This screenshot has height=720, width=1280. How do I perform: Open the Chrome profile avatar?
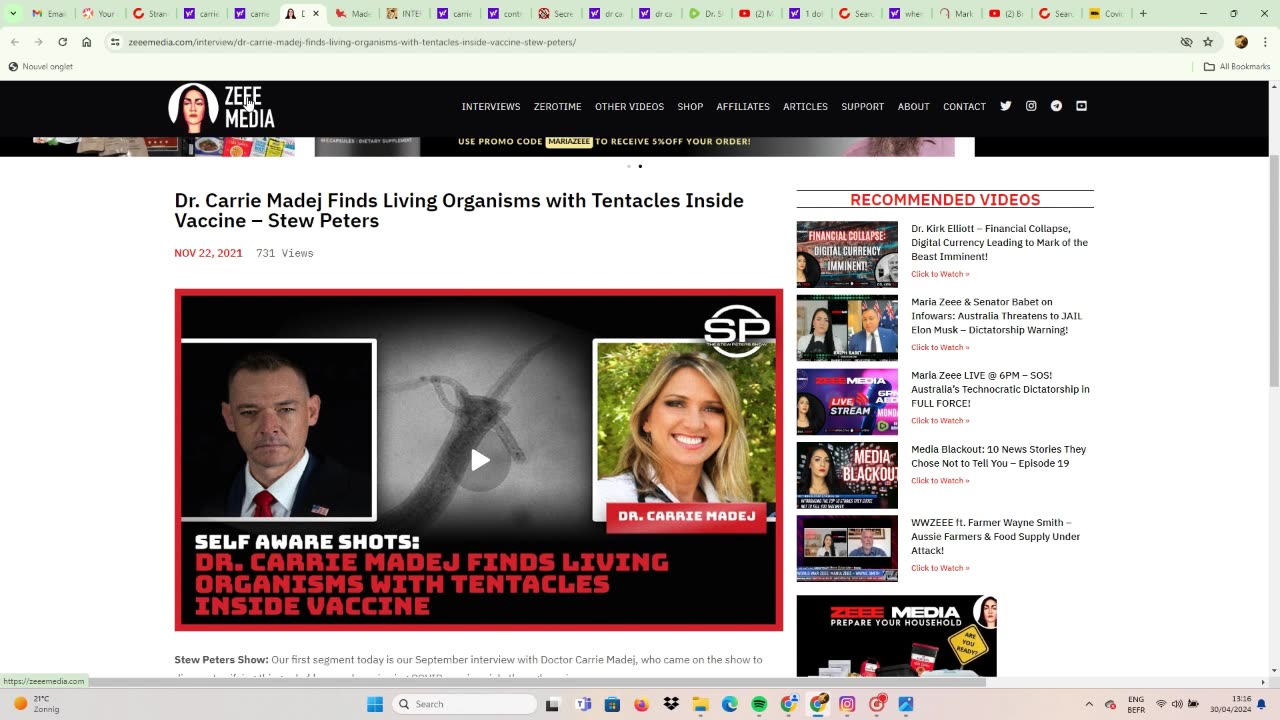point(1241,42)
